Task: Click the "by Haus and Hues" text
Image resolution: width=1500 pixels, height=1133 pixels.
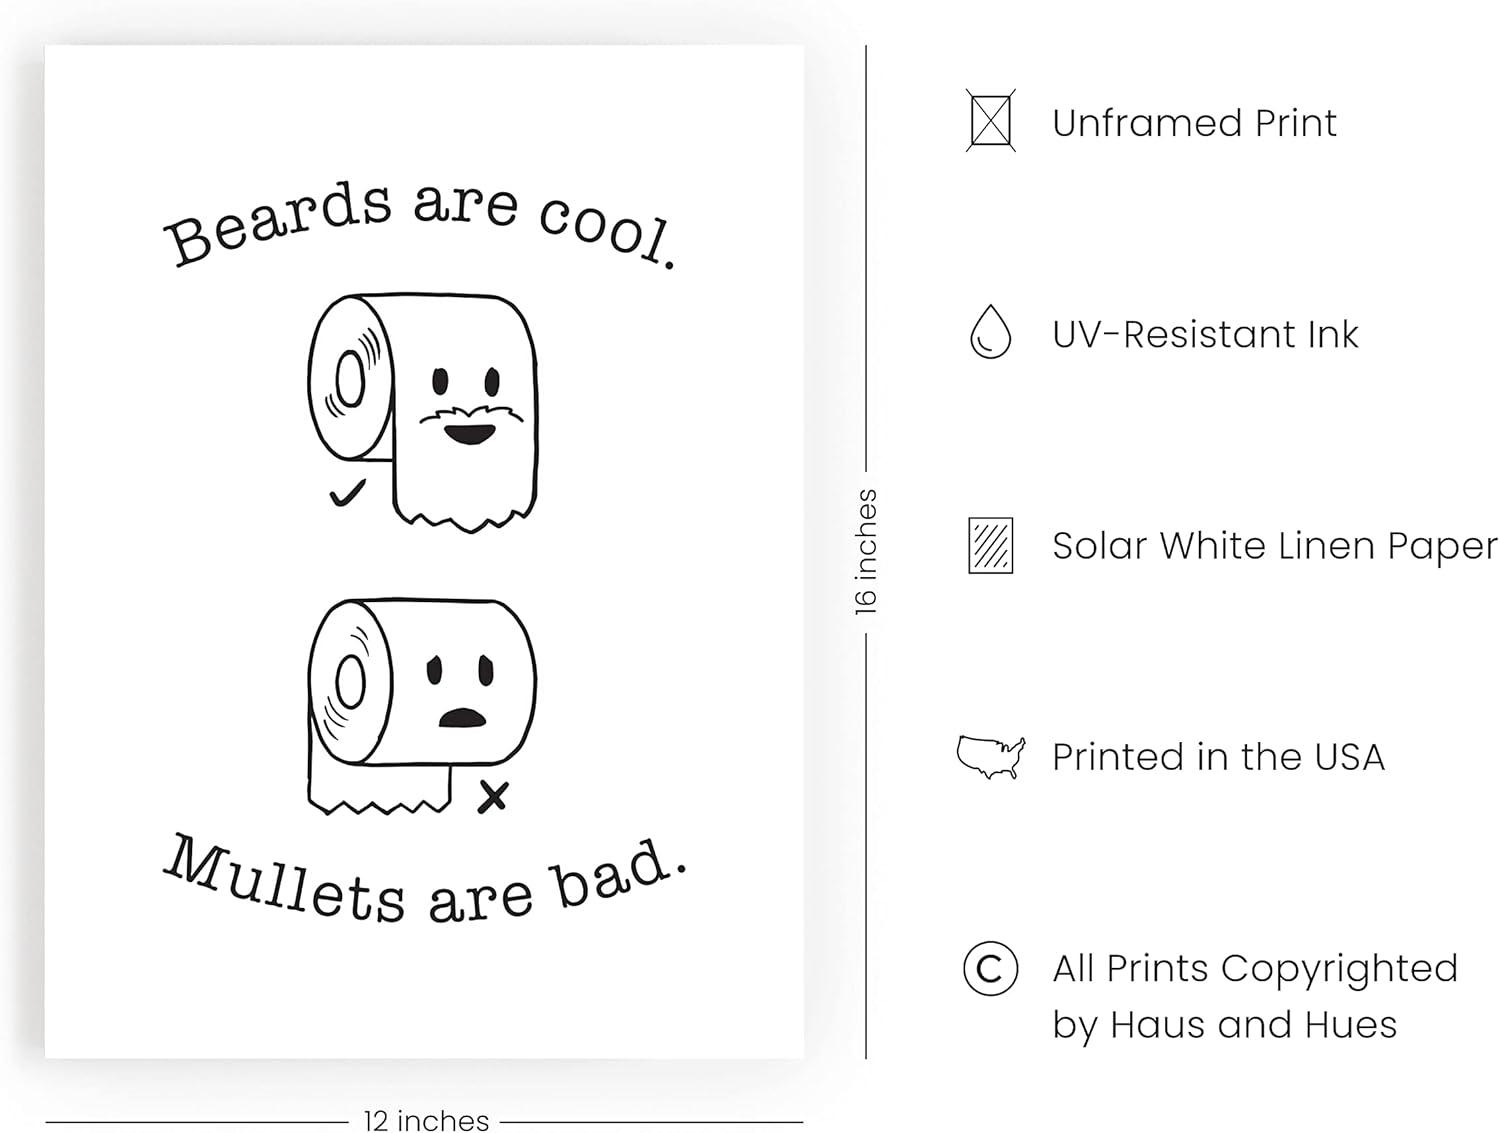Action: pos(1223,1025)
